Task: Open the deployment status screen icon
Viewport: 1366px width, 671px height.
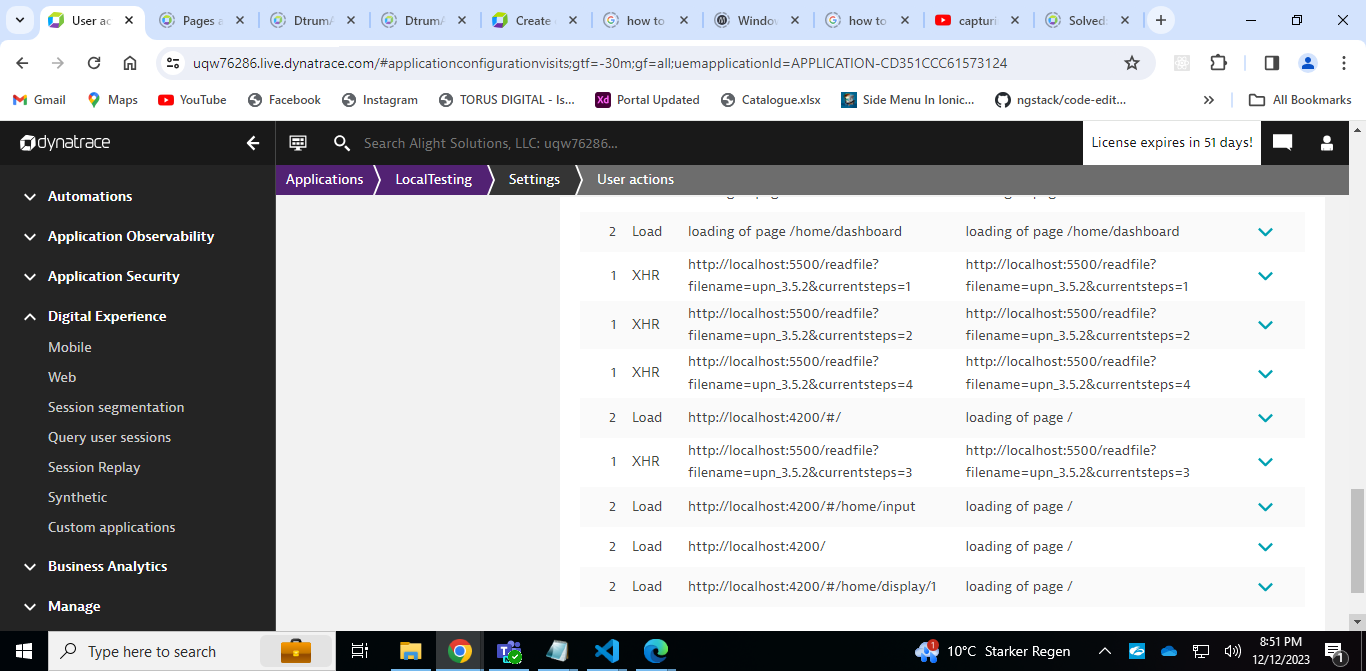Action: click(297, 142)
